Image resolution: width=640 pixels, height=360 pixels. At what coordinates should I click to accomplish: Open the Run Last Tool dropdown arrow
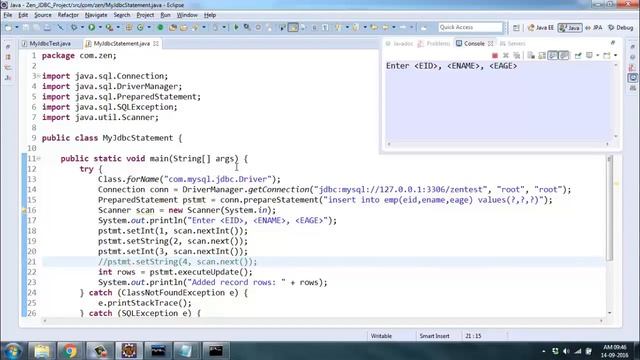118,27
